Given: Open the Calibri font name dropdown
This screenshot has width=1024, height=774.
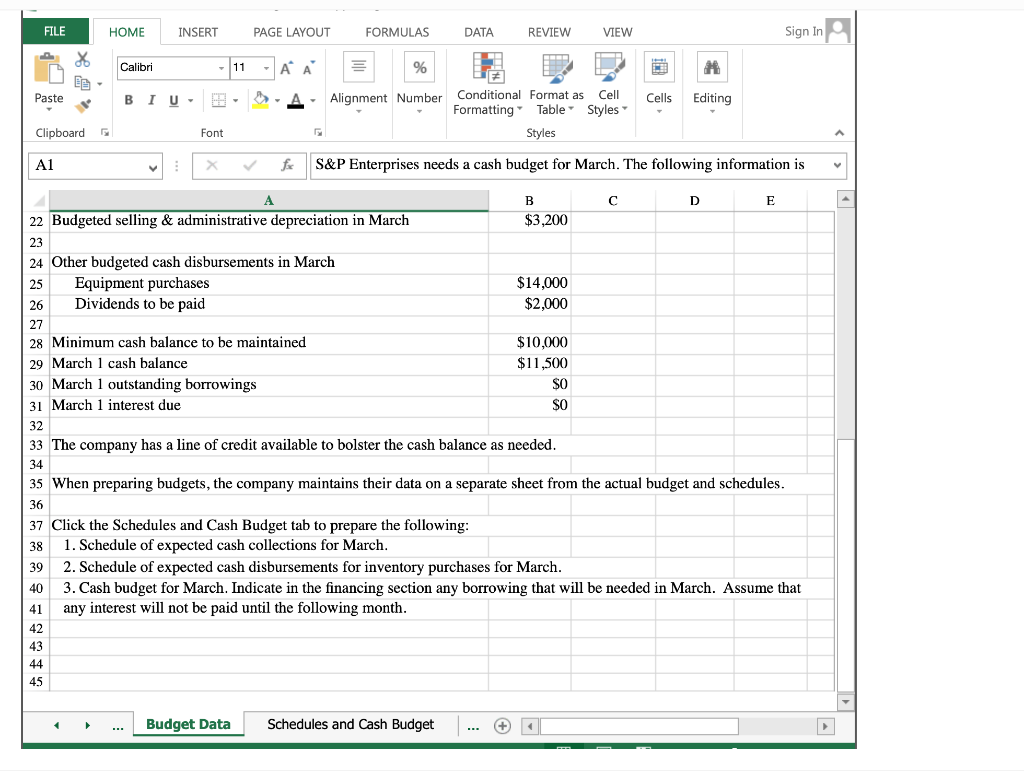Looking at the screenshot, I should (219, 68).
